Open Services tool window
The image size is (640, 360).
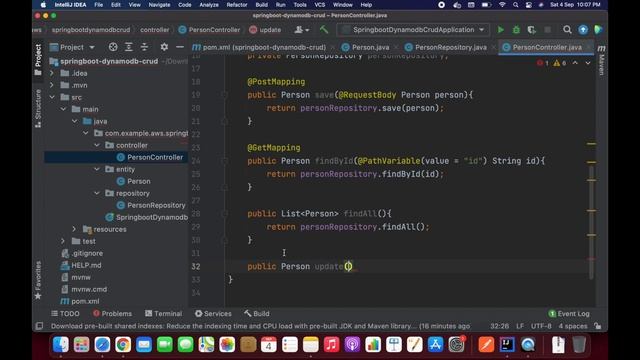pyautogui.click(x=213, y=313)
